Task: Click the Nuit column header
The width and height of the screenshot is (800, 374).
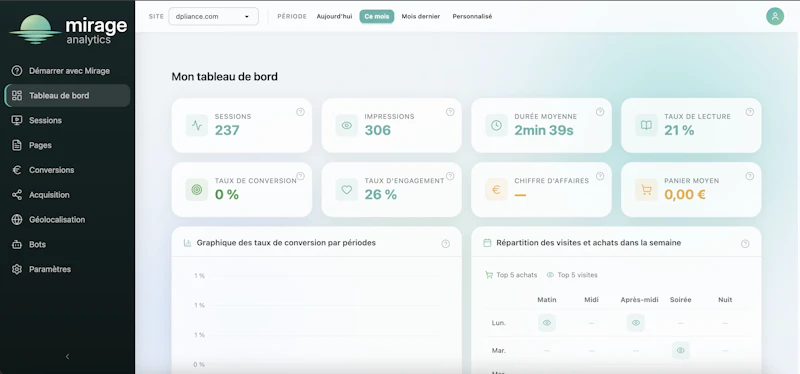Action: point(725,300)
